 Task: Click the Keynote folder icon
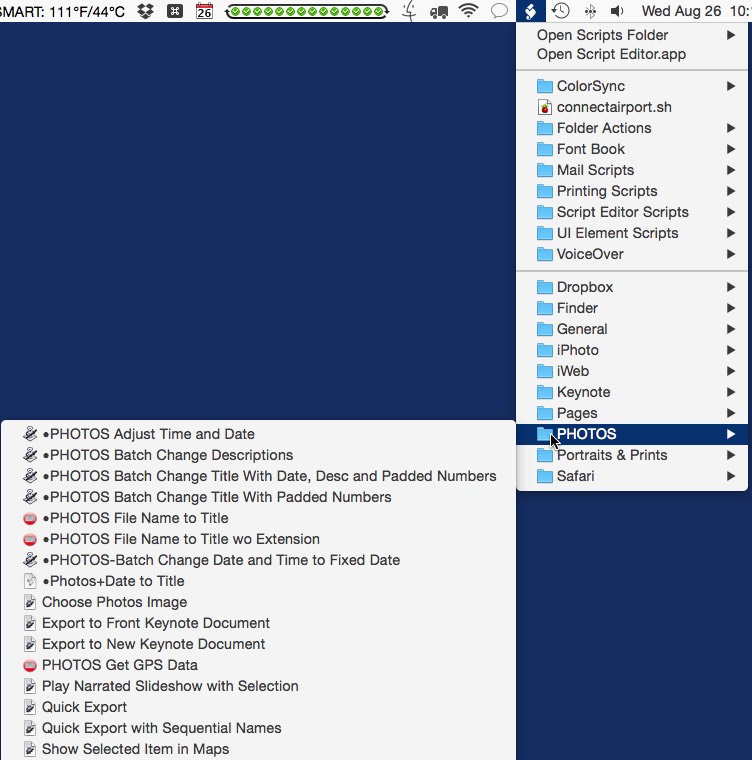545,392
